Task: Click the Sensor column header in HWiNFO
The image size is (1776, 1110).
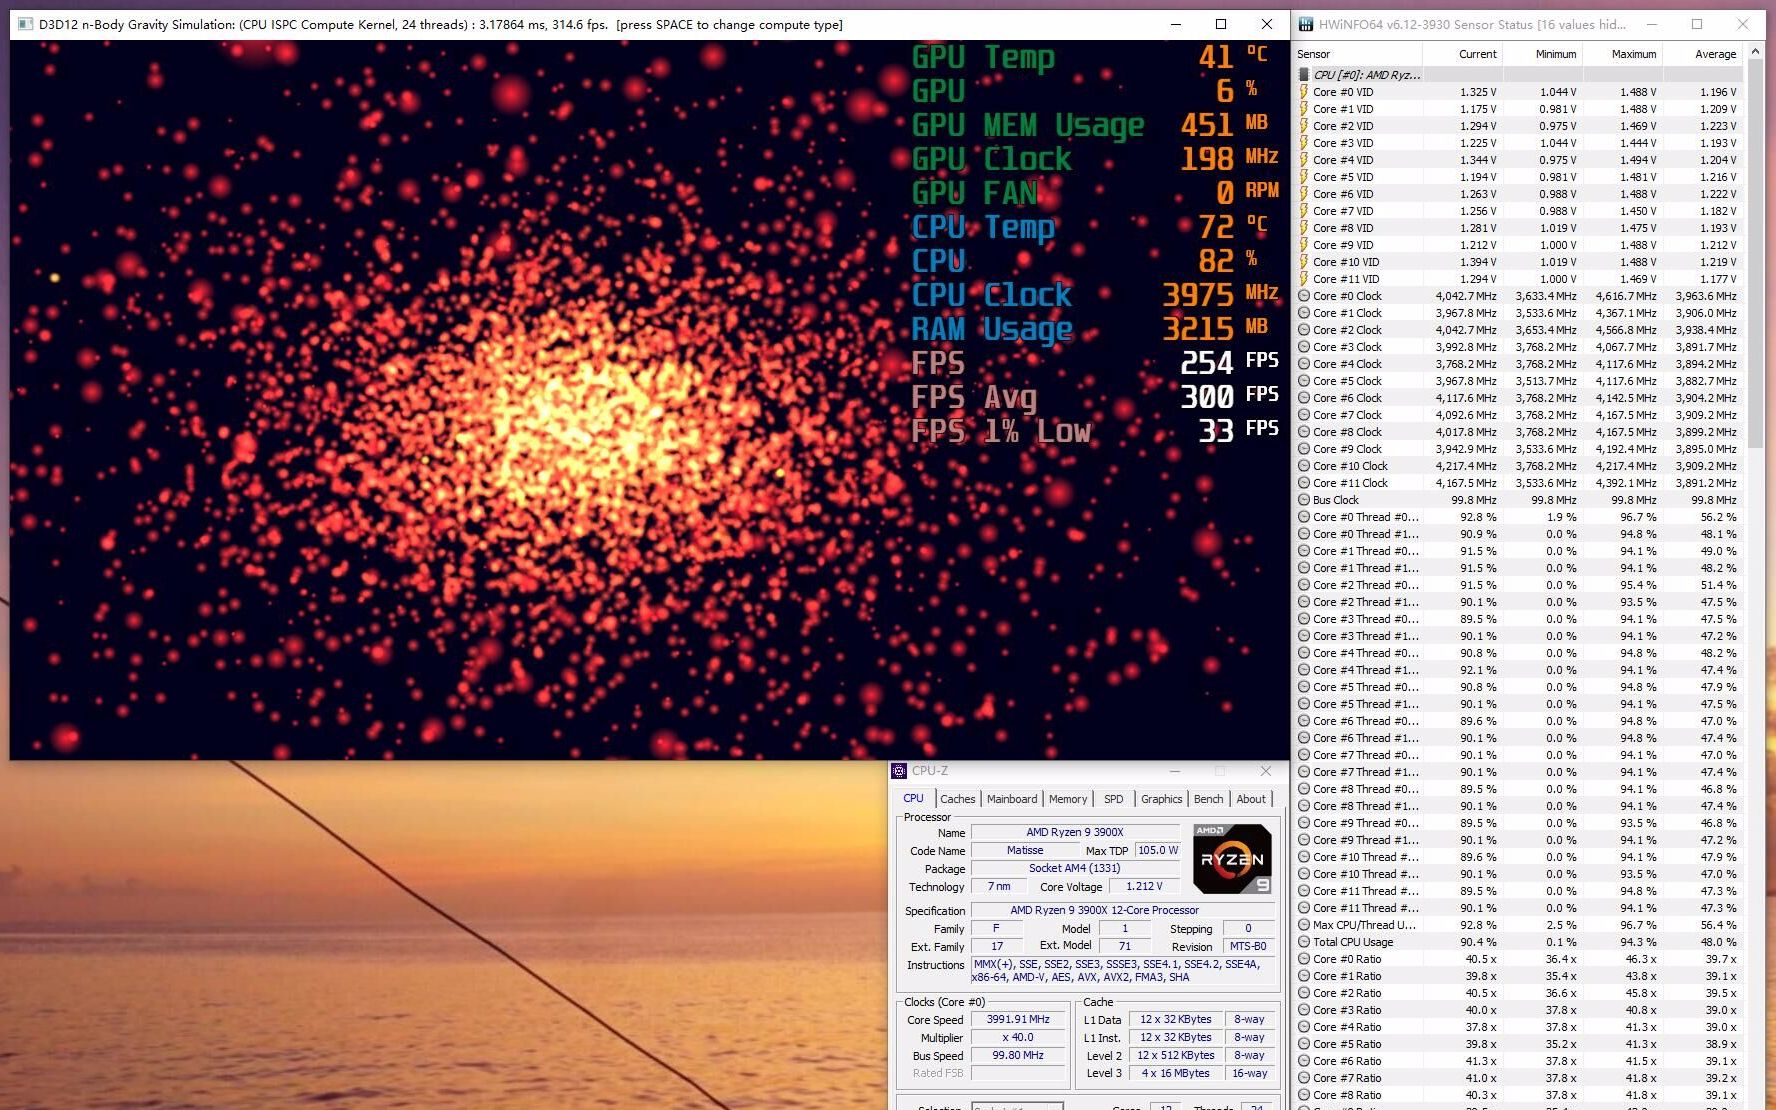Action: coord(1357,54)
